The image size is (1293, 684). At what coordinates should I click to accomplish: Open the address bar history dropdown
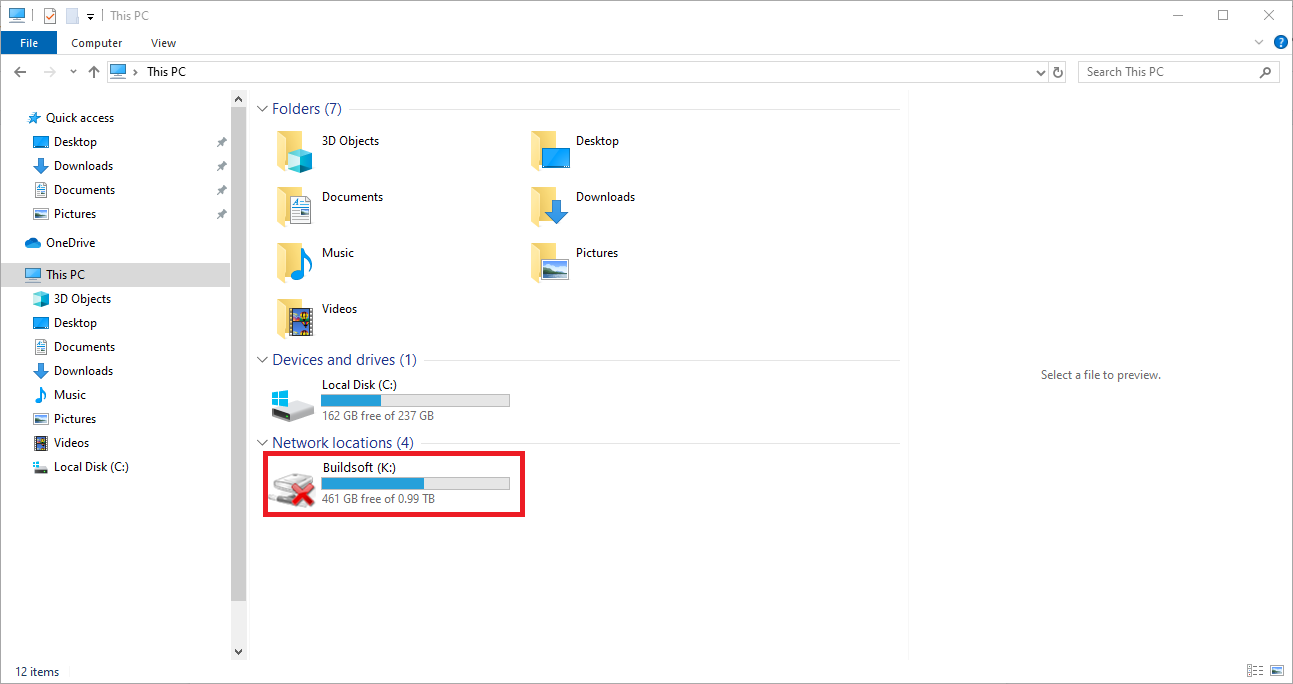click(x=1041, y=72)
